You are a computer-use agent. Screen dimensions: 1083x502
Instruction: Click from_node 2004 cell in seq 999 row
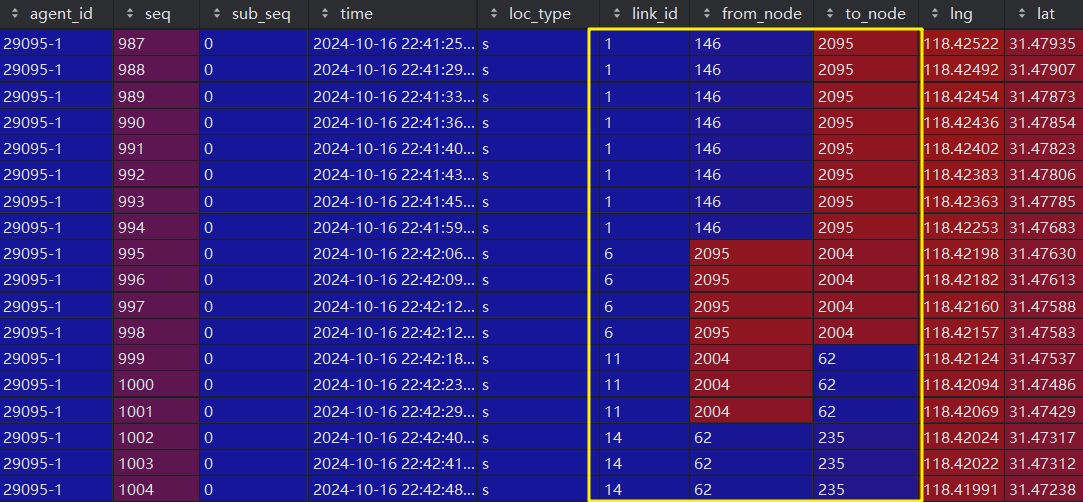(x=751, y=358)
